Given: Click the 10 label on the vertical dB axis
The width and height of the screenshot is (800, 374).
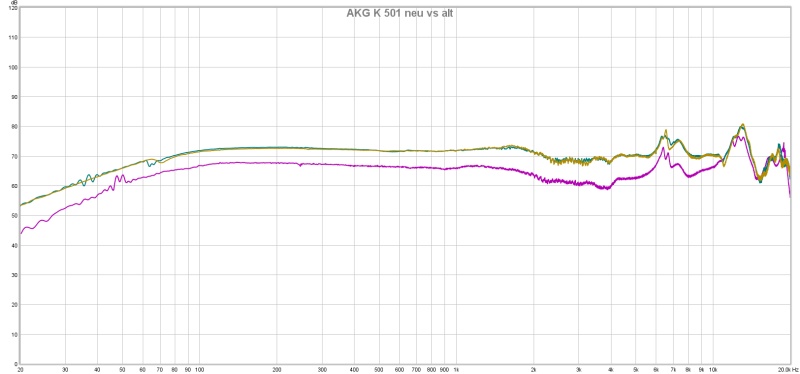Looking at the screenshot, I should coord(14,335).
